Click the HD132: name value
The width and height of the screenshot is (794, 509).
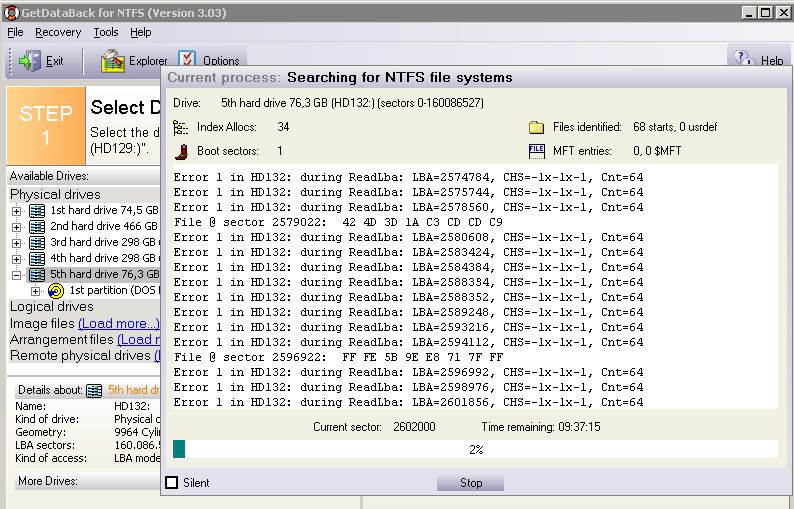tap(132, 406)
